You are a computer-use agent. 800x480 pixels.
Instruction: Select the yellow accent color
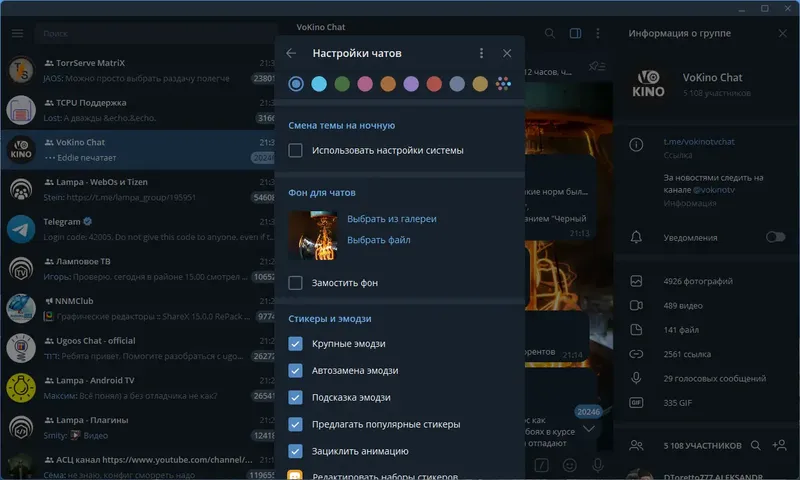[480, 84]
